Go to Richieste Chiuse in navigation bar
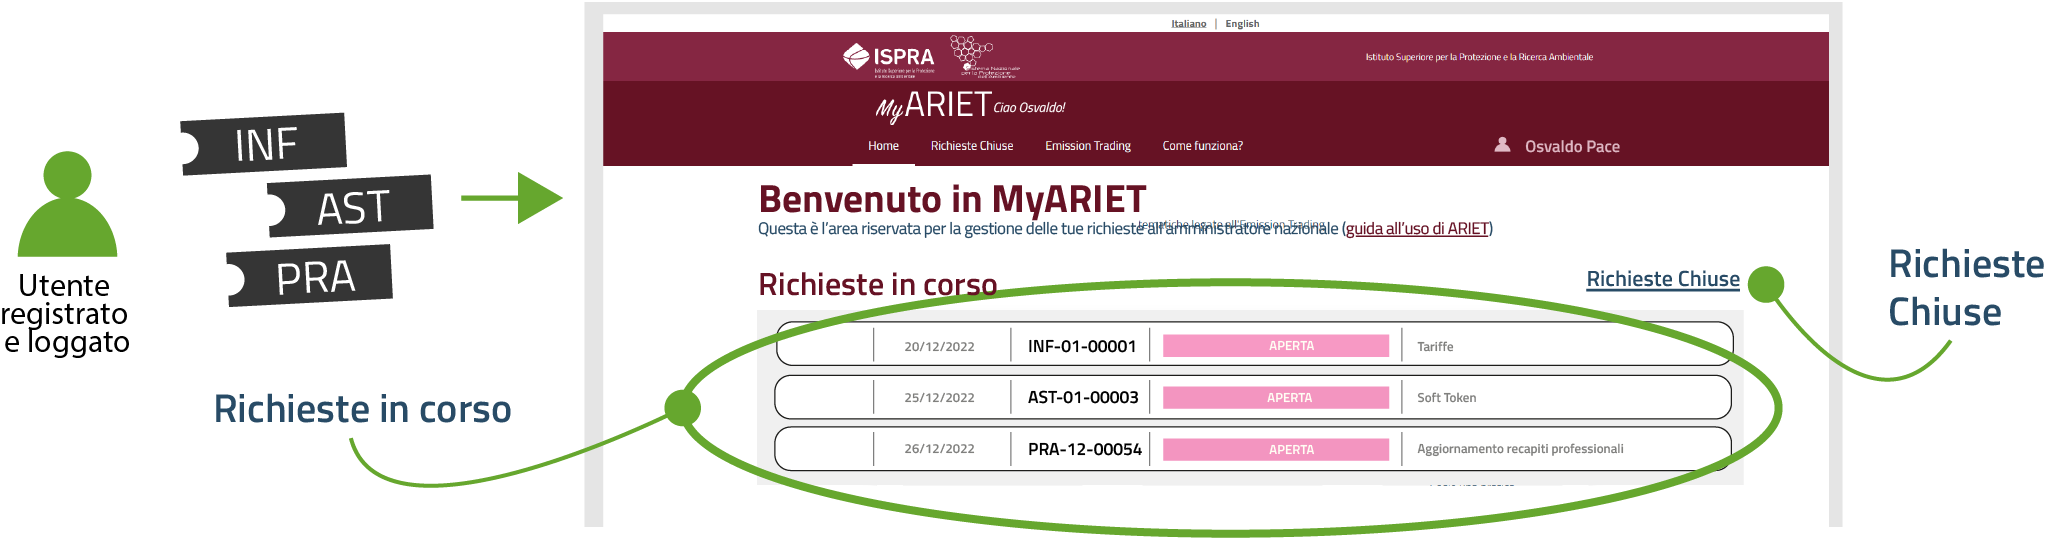 coord(971,146)
